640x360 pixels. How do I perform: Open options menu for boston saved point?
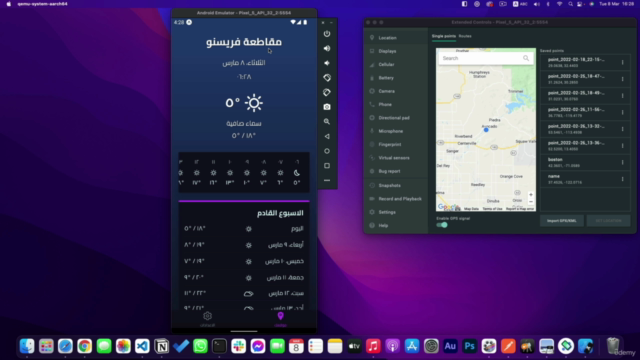622,162
